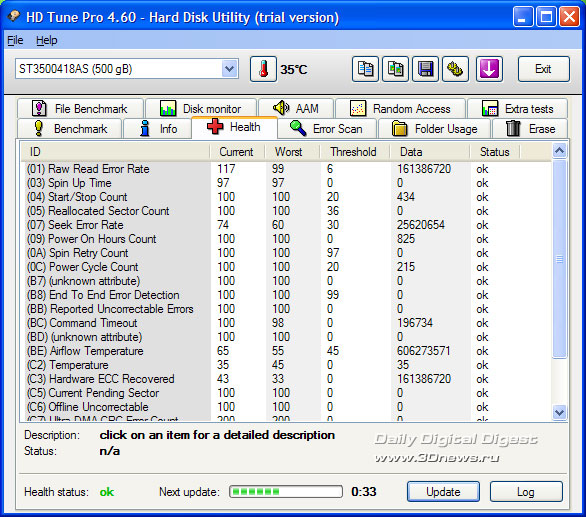Select the Erase tab
Viewport: 586px width, 517px height.
pos(530,129)
